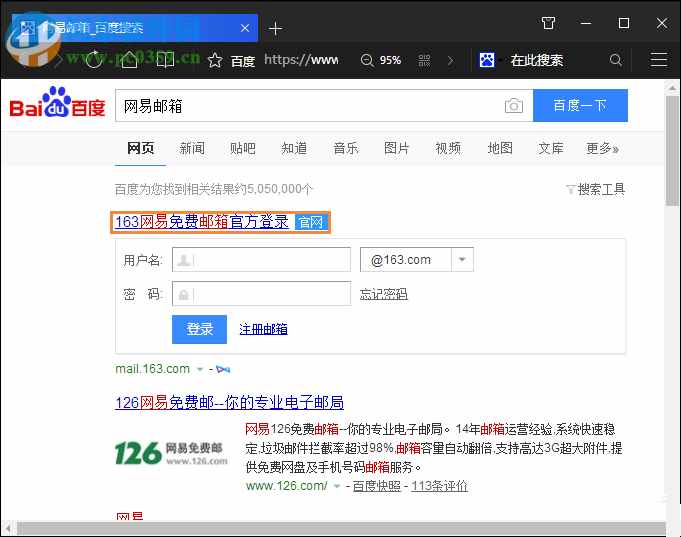
Task: Click the 密码 input field
Action: [x=261, y=293]
